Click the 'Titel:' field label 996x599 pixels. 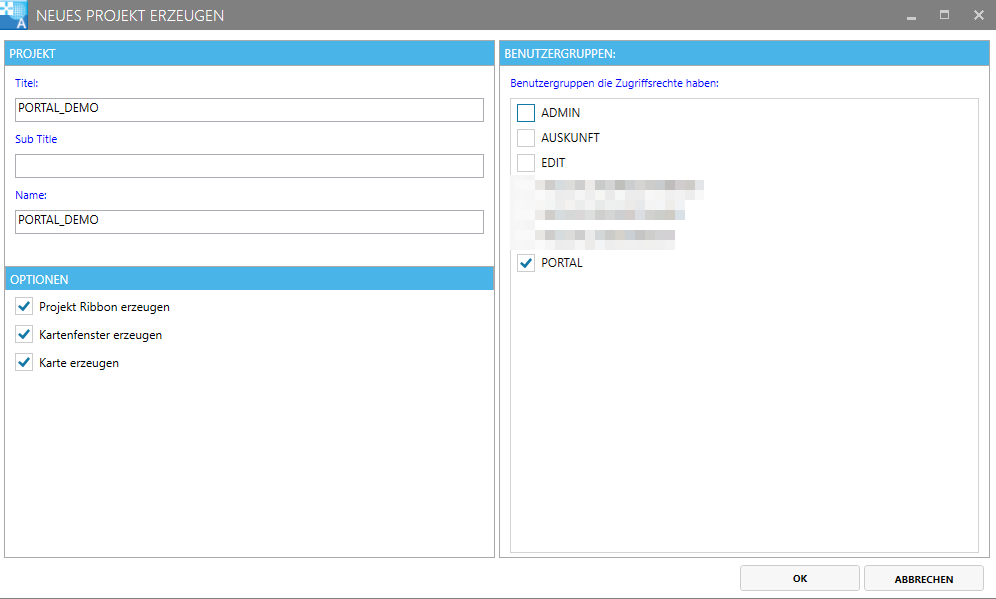27,83
